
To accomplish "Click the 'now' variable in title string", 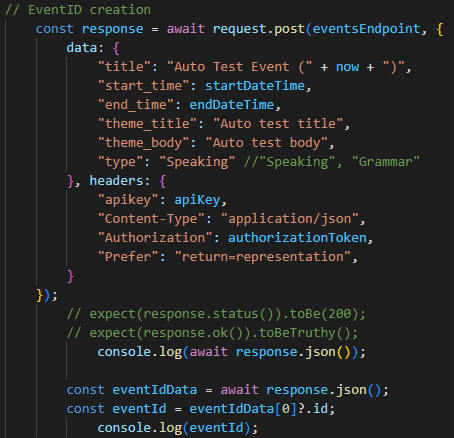I will coord(347,67).
